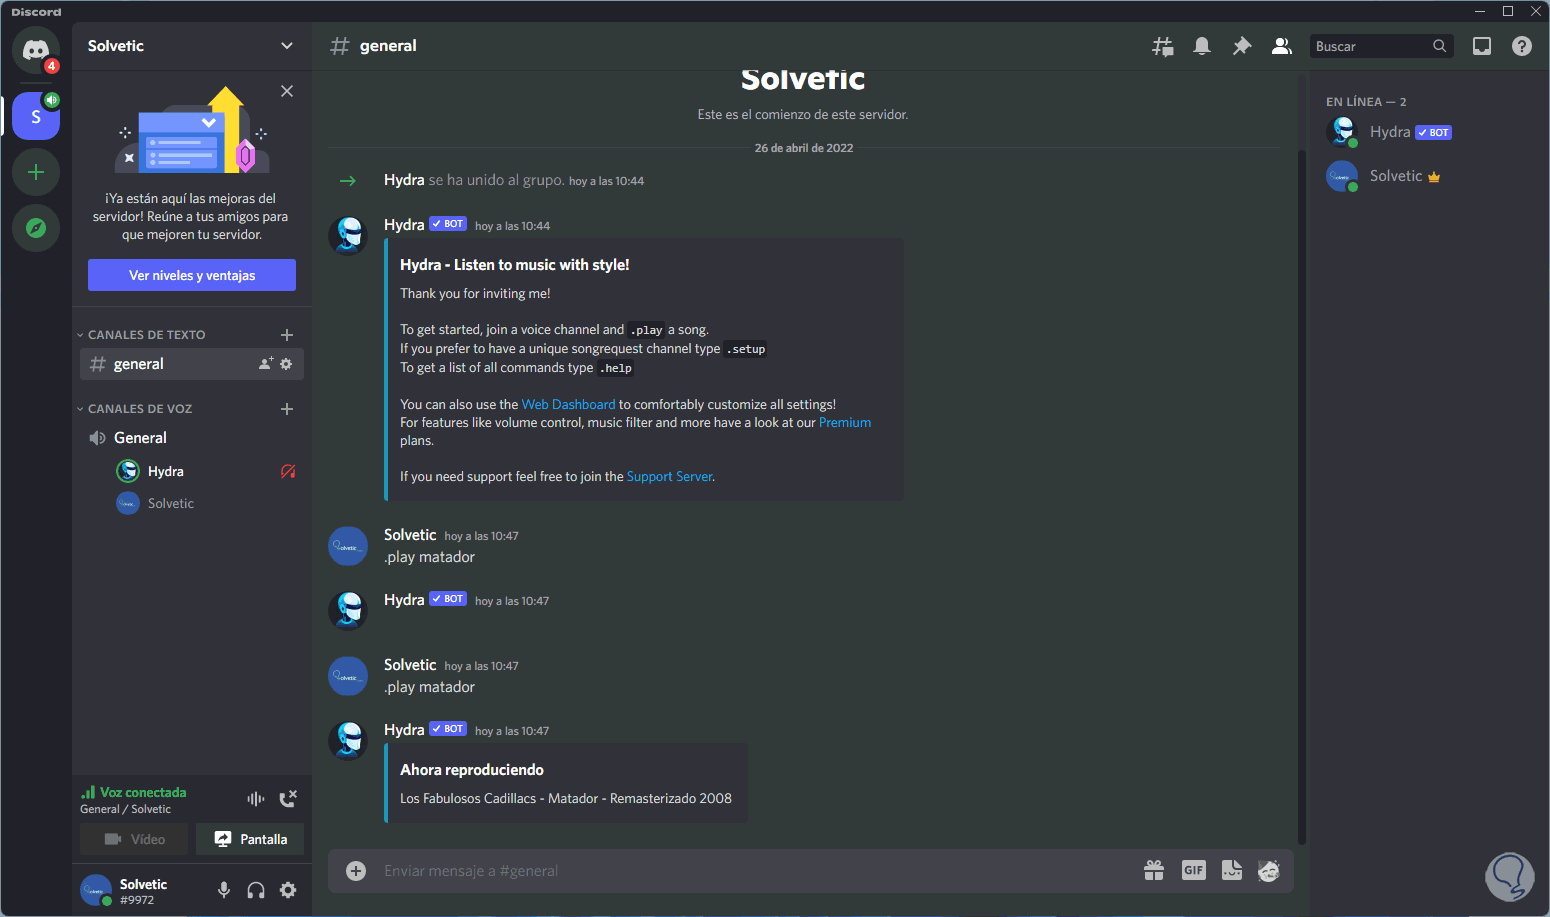Join the General voice channel
Viewport: 1550px width, 917px height.
140,438
